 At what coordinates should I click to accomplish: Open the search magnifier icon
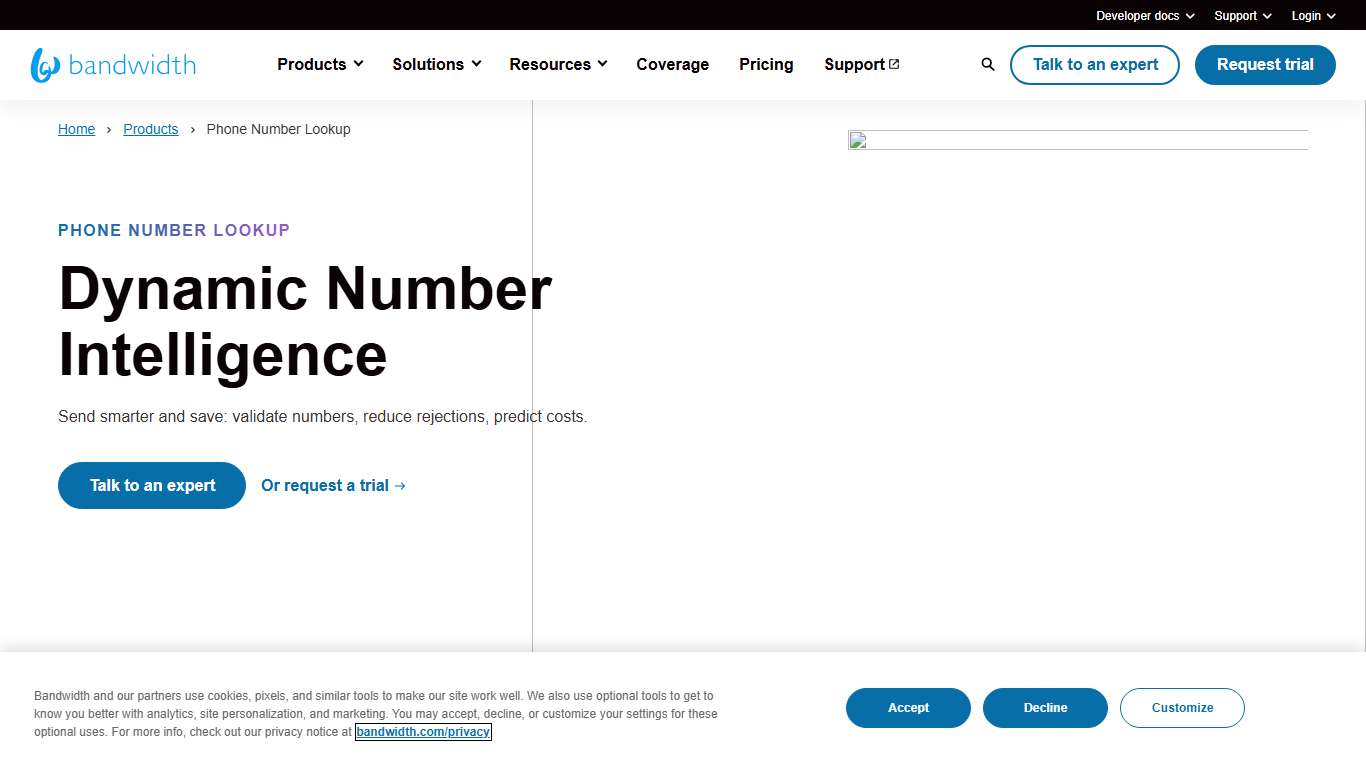pyautogui.click(x=987, y=64)
